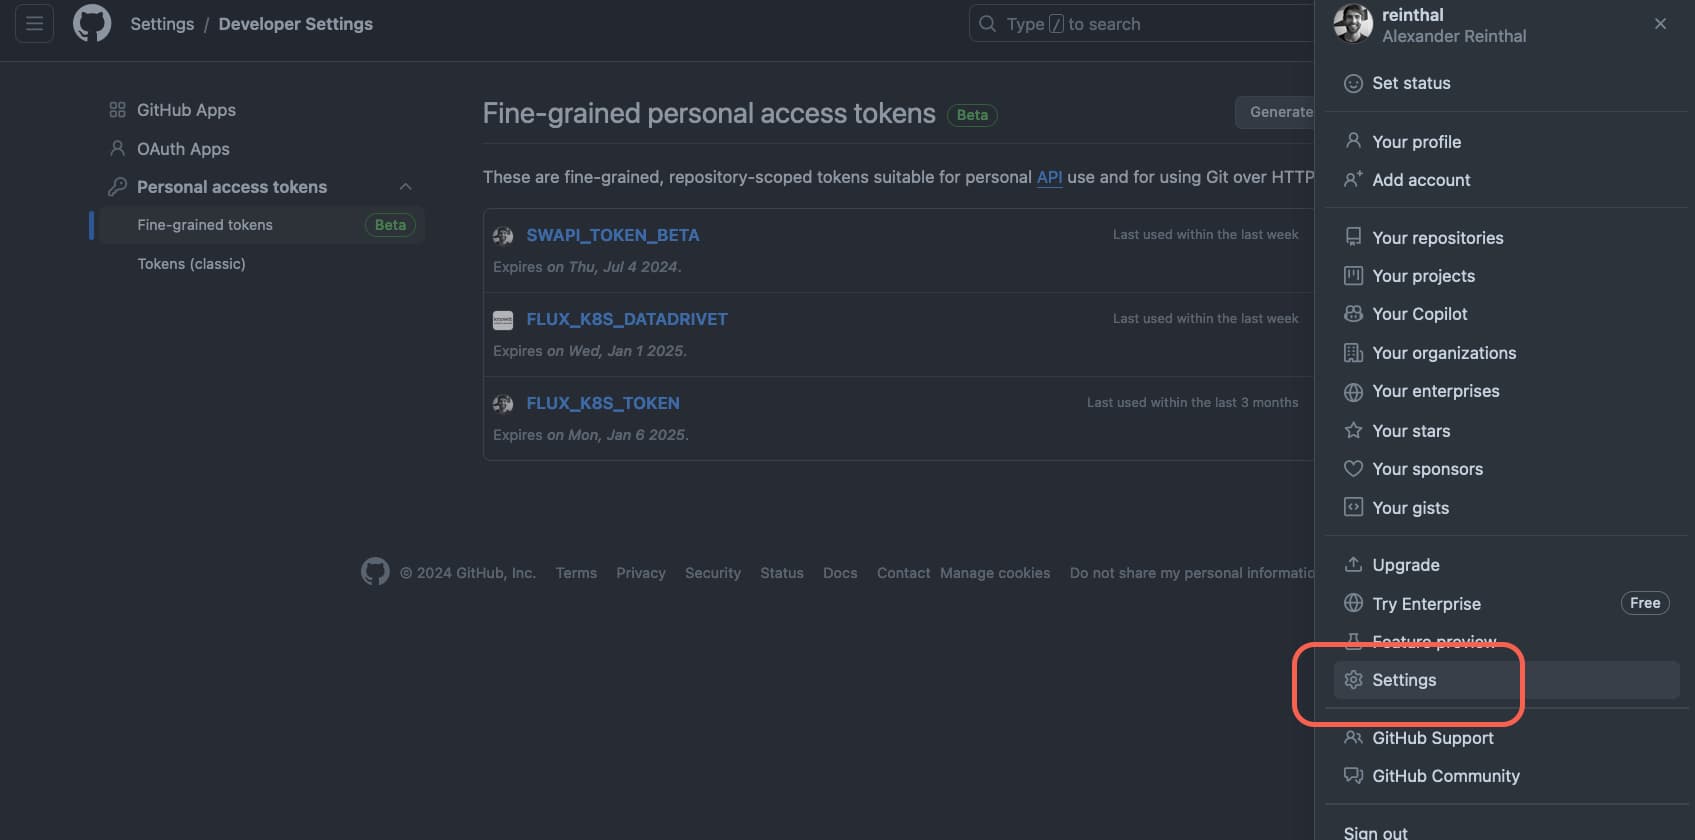Click the repo icon beside Your repositories

[x=1353, y=237]
